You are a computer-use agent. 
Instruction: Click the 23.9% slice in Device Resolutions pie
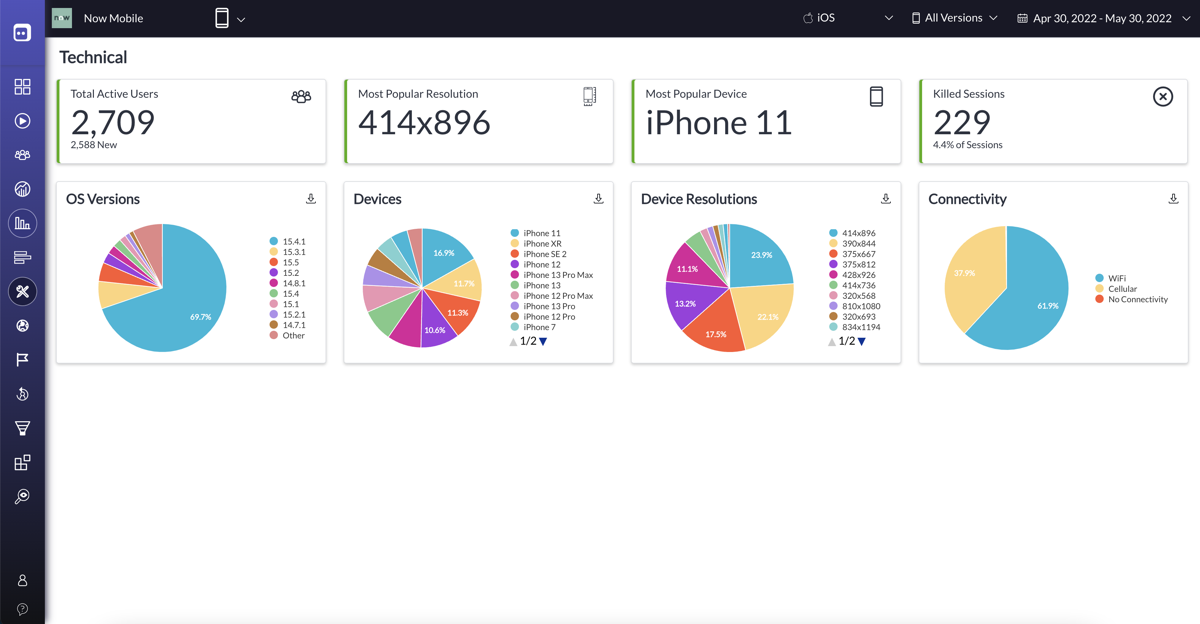[760, 255]
